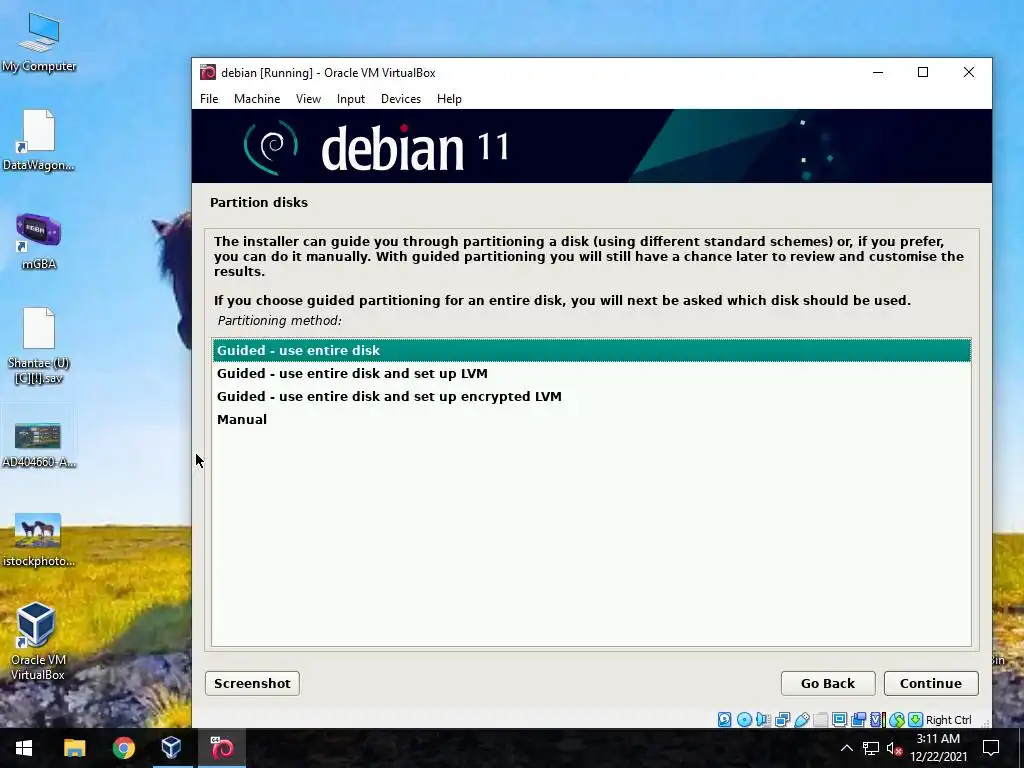Click the VirtualBox Manager taskbar icon
1024x768 pixels.
click(x=172, y=748)
